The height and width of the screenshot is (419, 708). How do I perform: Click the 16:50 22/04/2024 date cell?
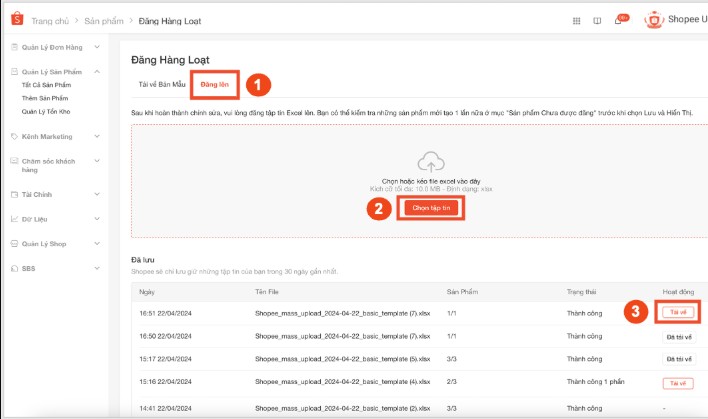pyautogui.click(x=165, y=336)
